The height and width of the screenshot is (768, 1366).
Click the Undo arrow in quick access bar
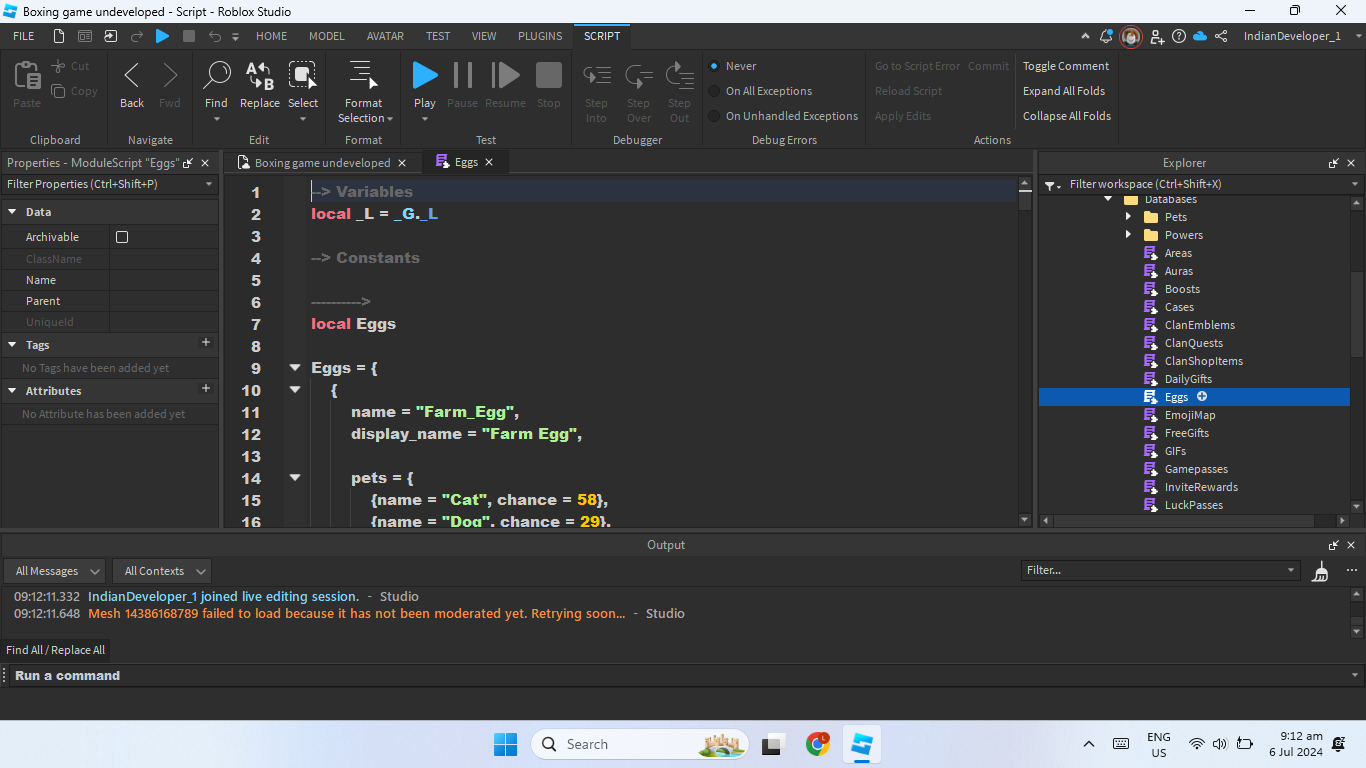(x=214, y=36)
